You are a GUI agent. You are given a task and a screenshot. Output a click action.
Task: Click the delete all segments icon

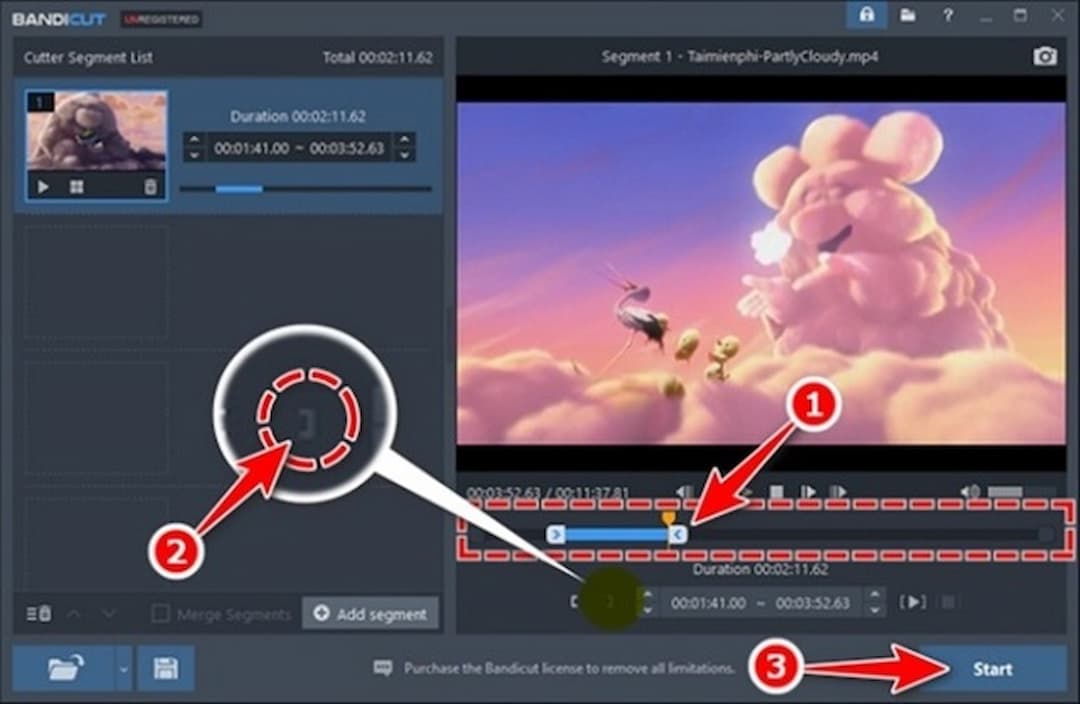(39, 613)
